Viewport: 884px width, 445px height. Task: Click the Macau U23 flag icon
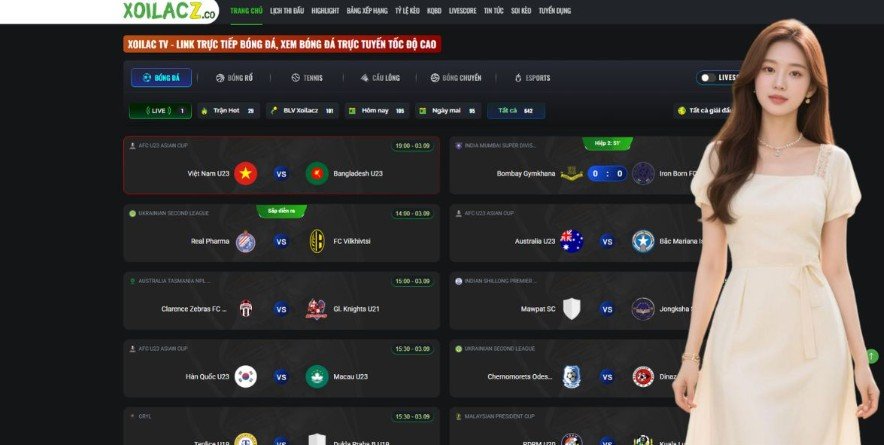click(x=317, y=377)
